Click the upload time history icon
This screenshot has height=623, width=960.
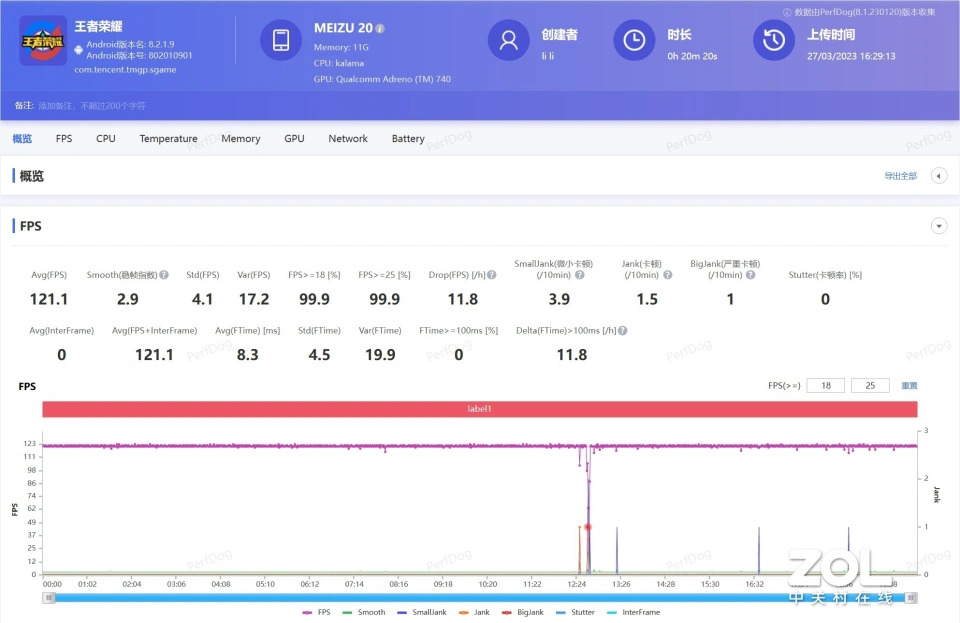coord(773,40)
